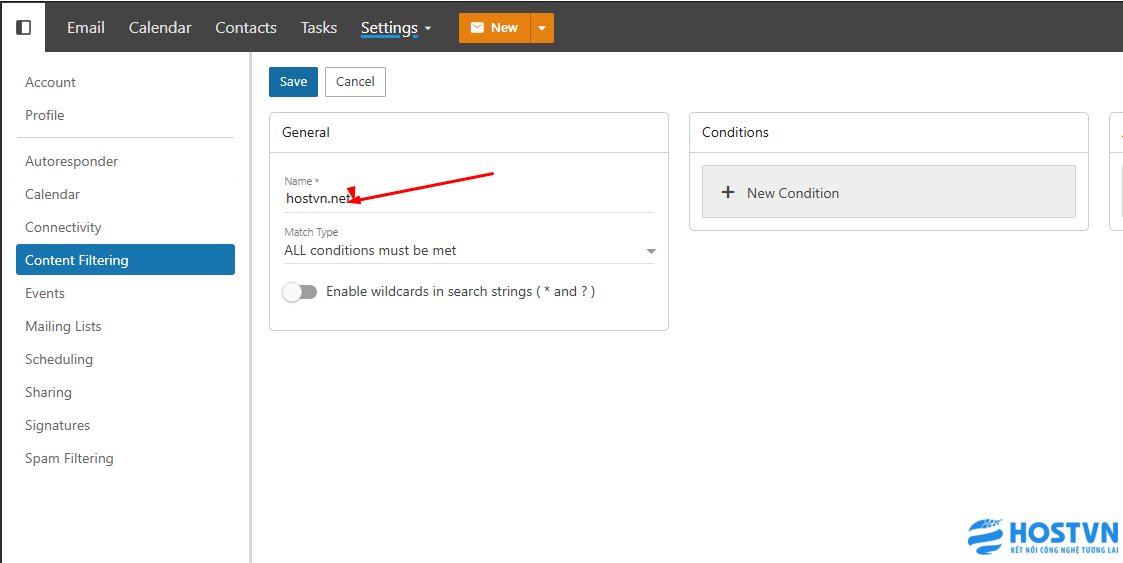Go to the Email tab
Viewport: 1123px width, 563px height.
point(86,28)
